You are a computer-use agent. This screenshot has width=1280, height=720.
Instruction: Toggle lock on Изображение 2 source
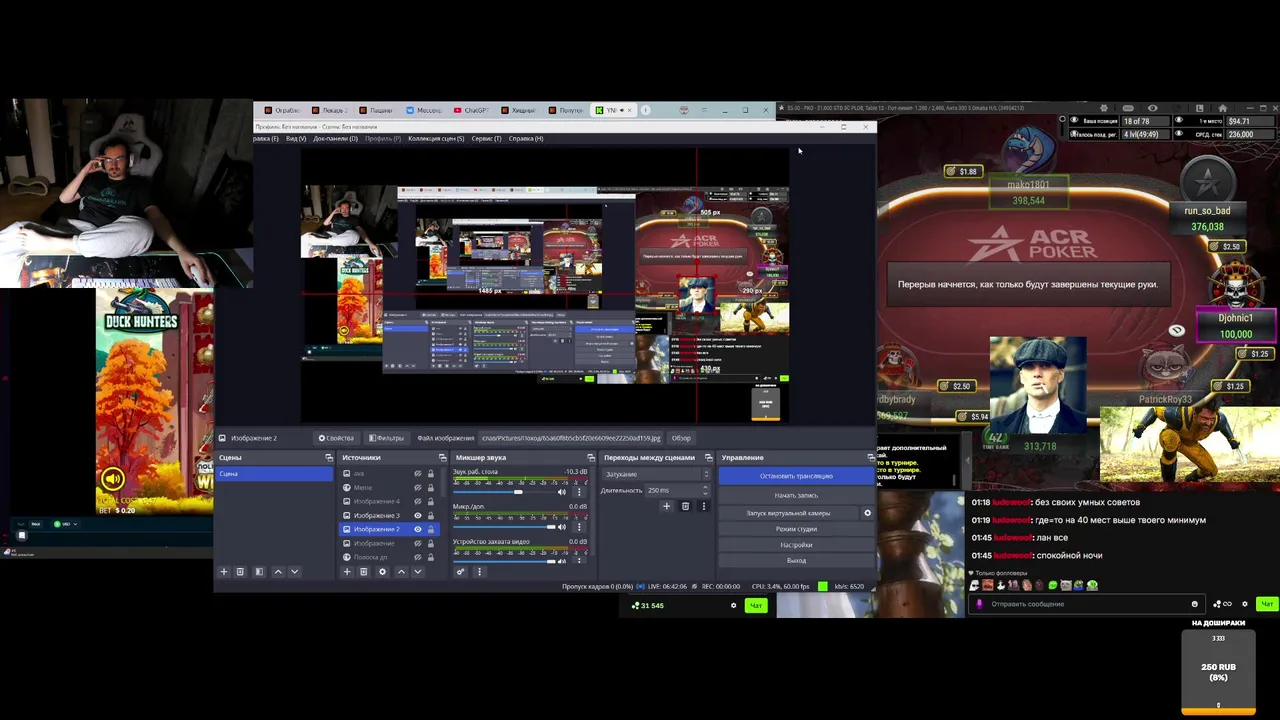click(x=431, y=529)
